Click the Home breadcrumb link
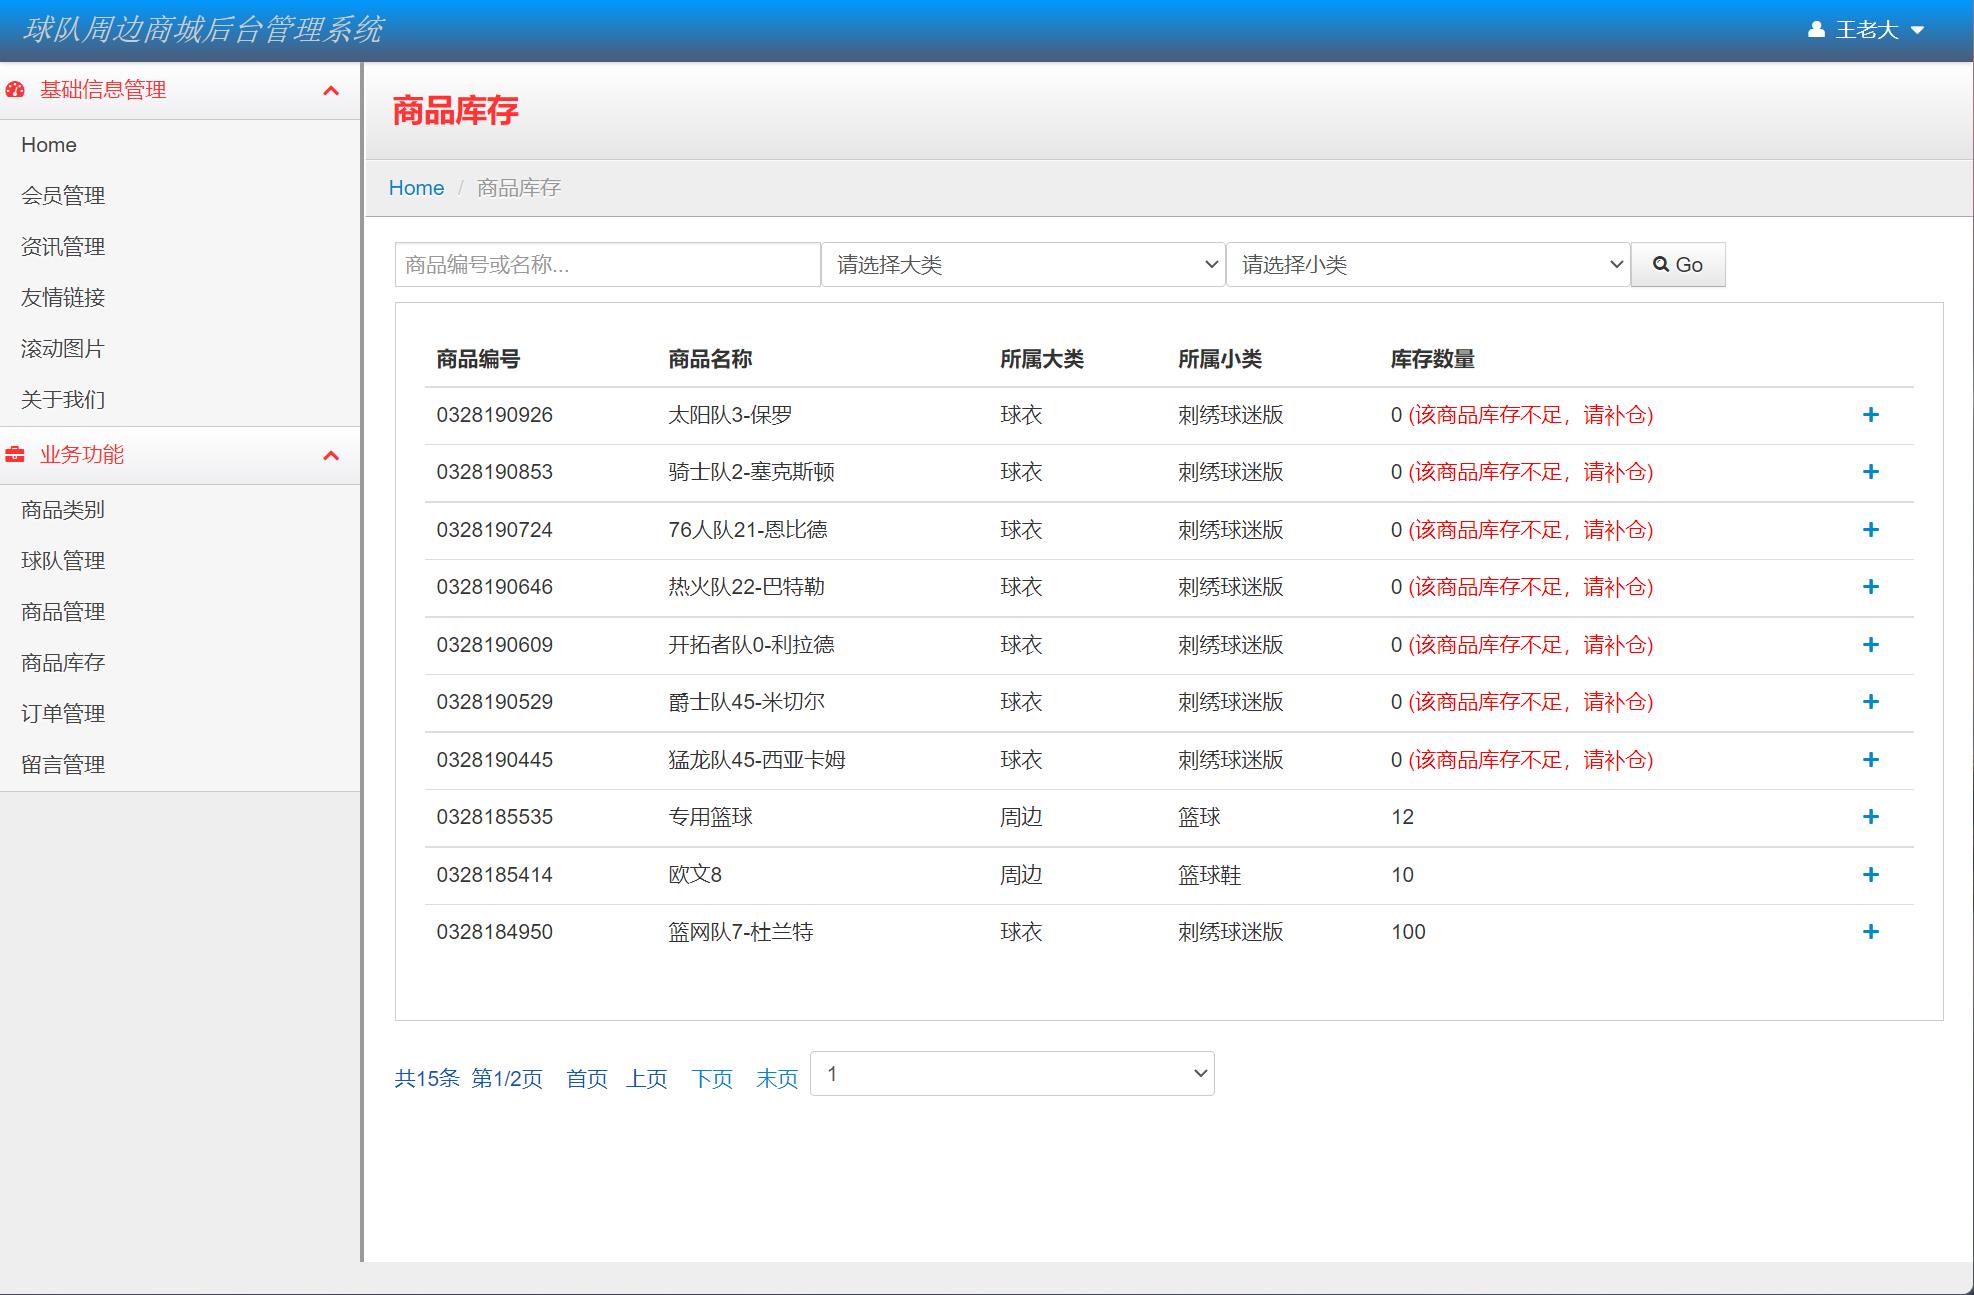The image size is (1974, 1295). click(416, 188)
